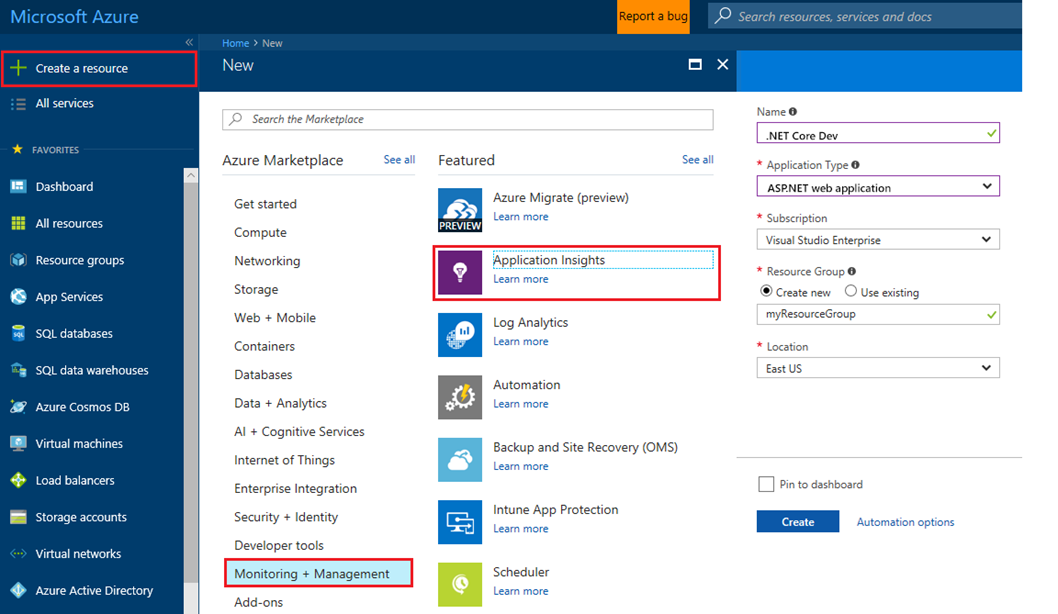Open the Load balancers diamond icon
The height and width of the screenshot is (614, 1058).
point(18,480)
